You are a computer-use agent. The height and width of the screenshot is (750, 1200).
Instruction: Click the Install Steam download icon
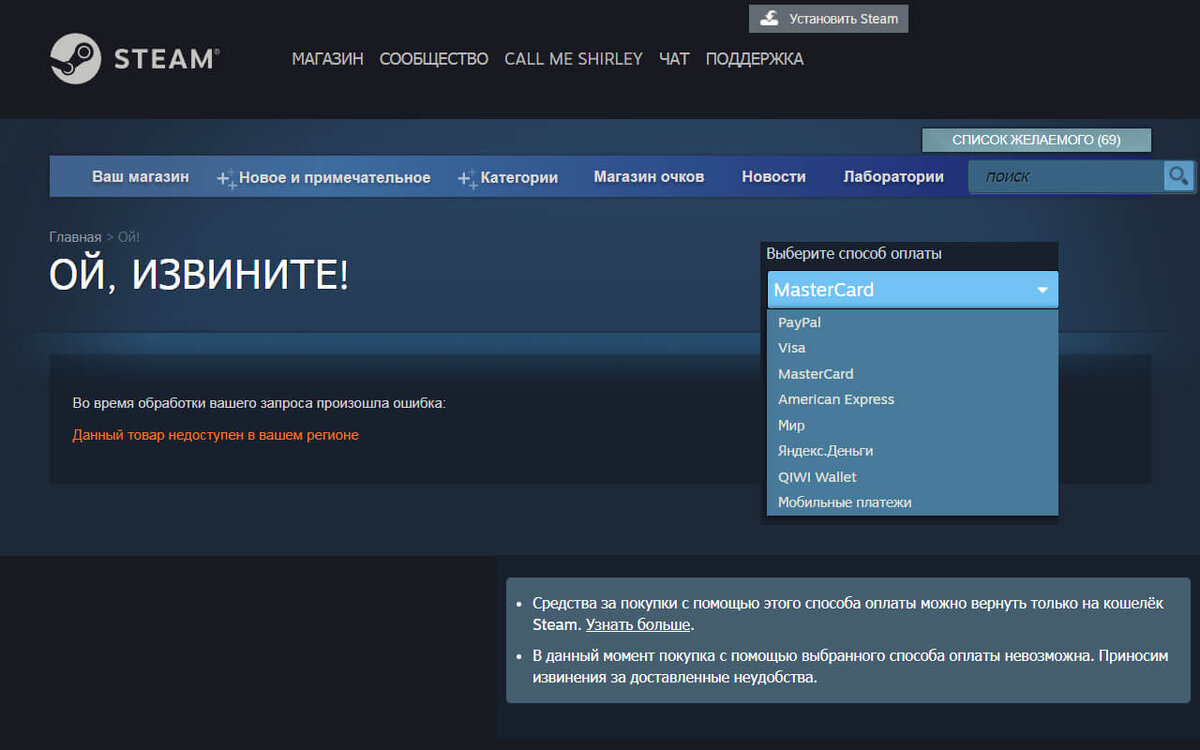769,18
